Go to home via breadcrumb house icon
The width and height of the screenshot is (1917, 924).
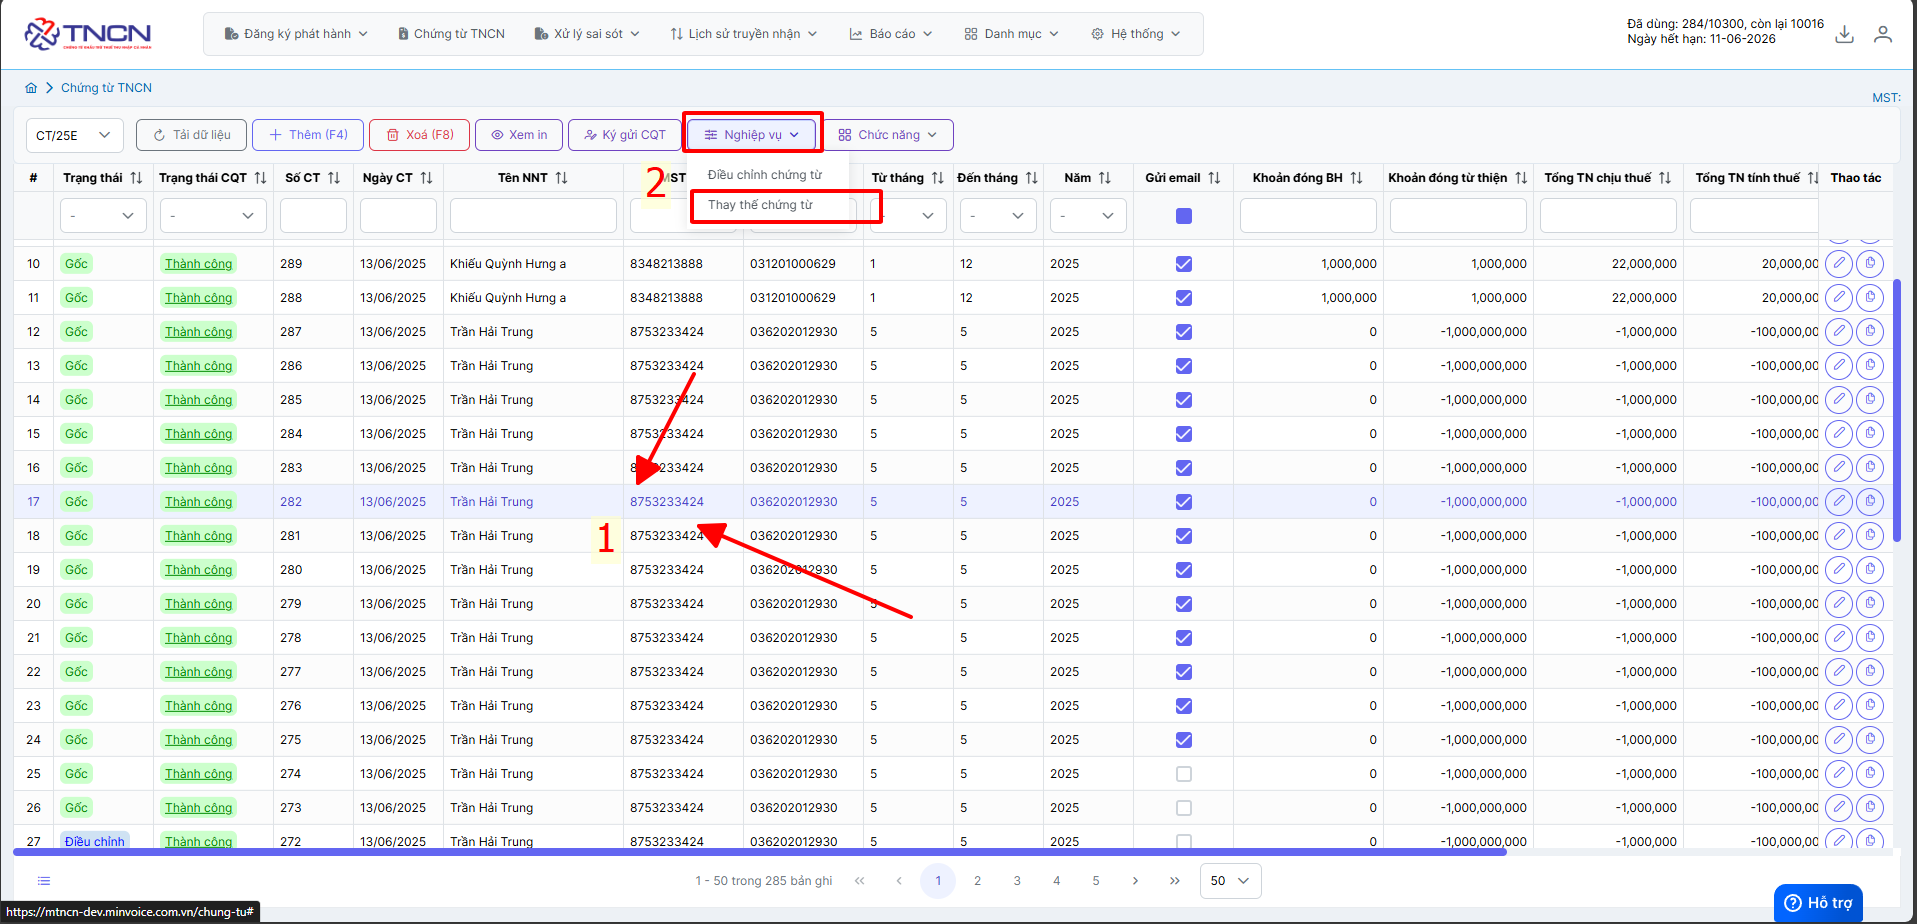tap(31, 88)
